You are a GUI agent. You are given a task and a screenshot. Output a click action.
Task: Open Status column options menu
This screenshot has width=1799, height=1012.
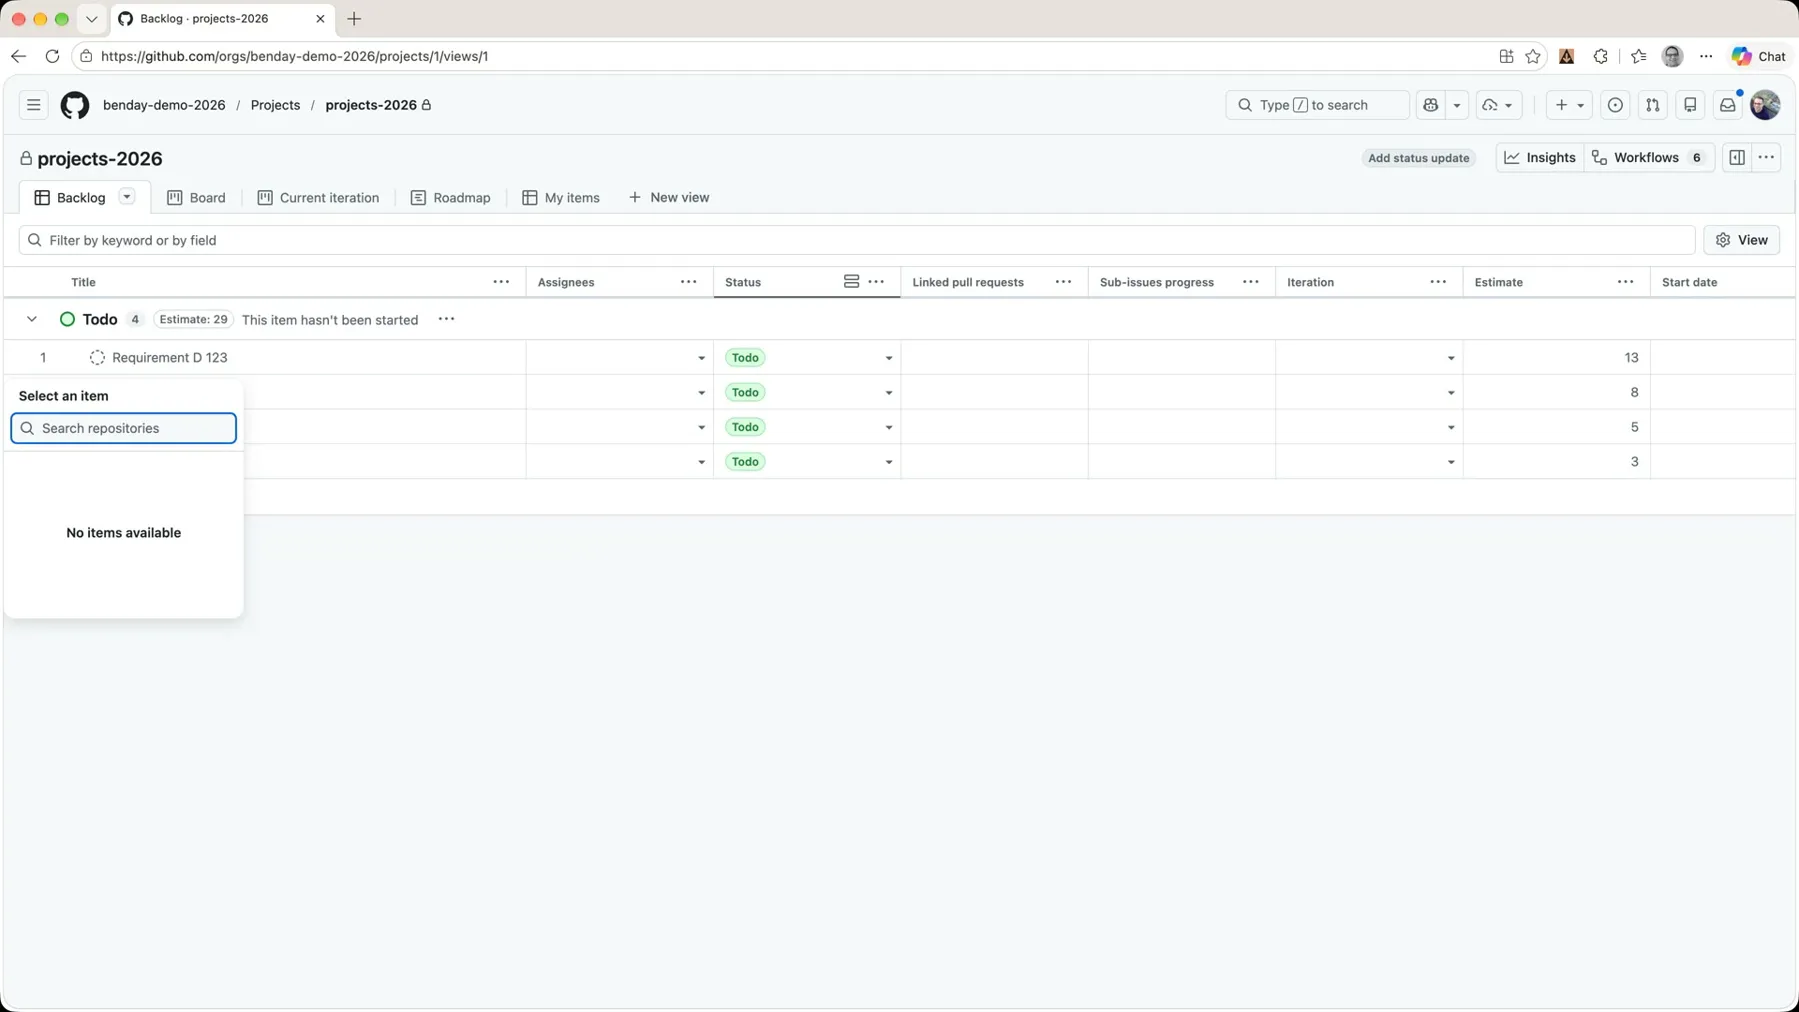876,282
